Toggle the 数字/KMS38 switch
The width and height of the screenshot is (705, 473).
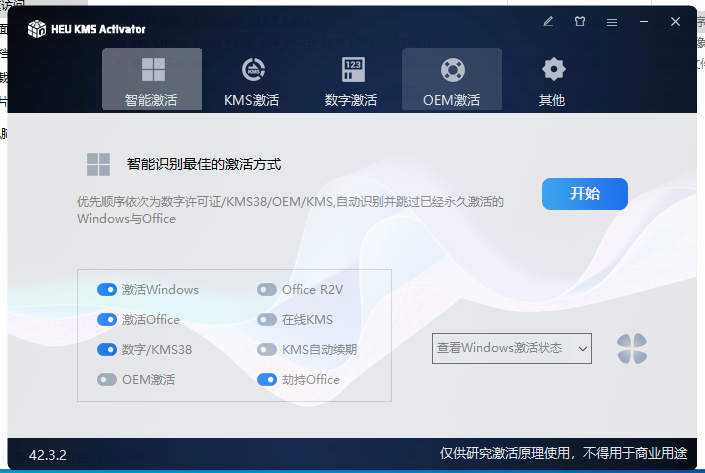107,350
